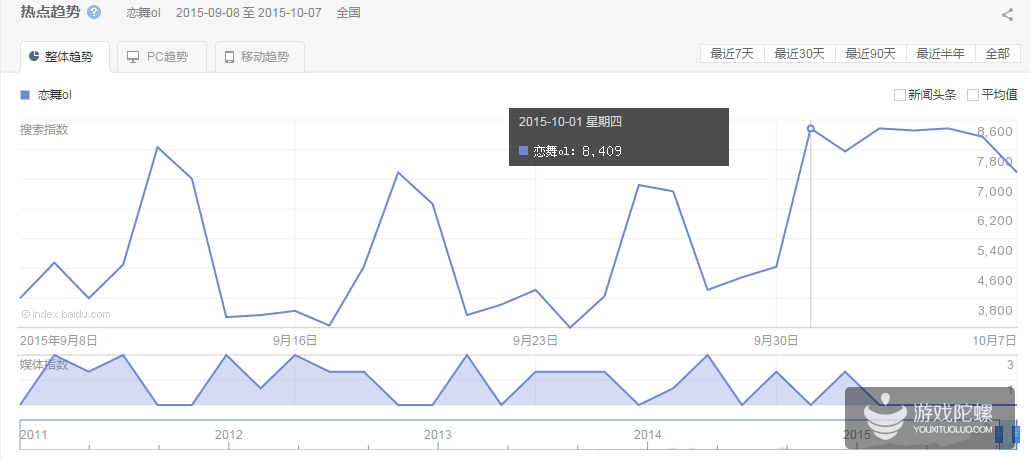Click the pie chart icon on 整体趋势 tab
1030x459 pixels.
[x=35, y=57]
